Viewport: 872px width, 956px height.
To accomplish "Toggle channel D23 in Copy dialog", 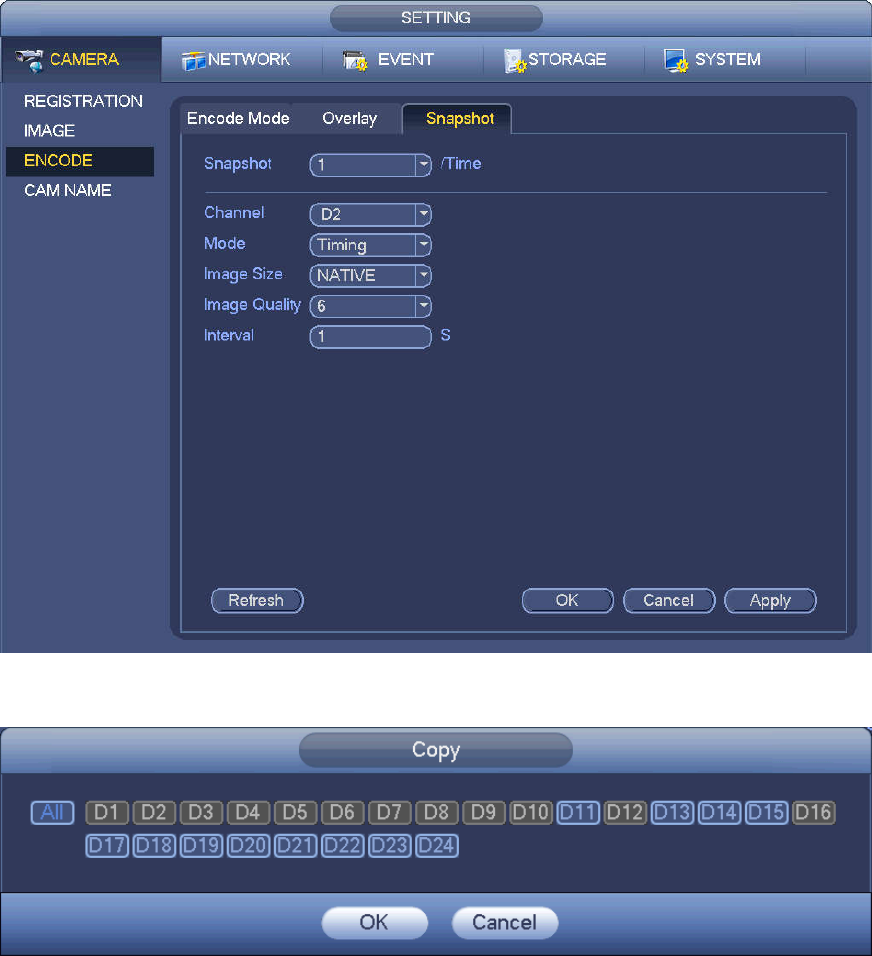I will click(x=390, y=846).
